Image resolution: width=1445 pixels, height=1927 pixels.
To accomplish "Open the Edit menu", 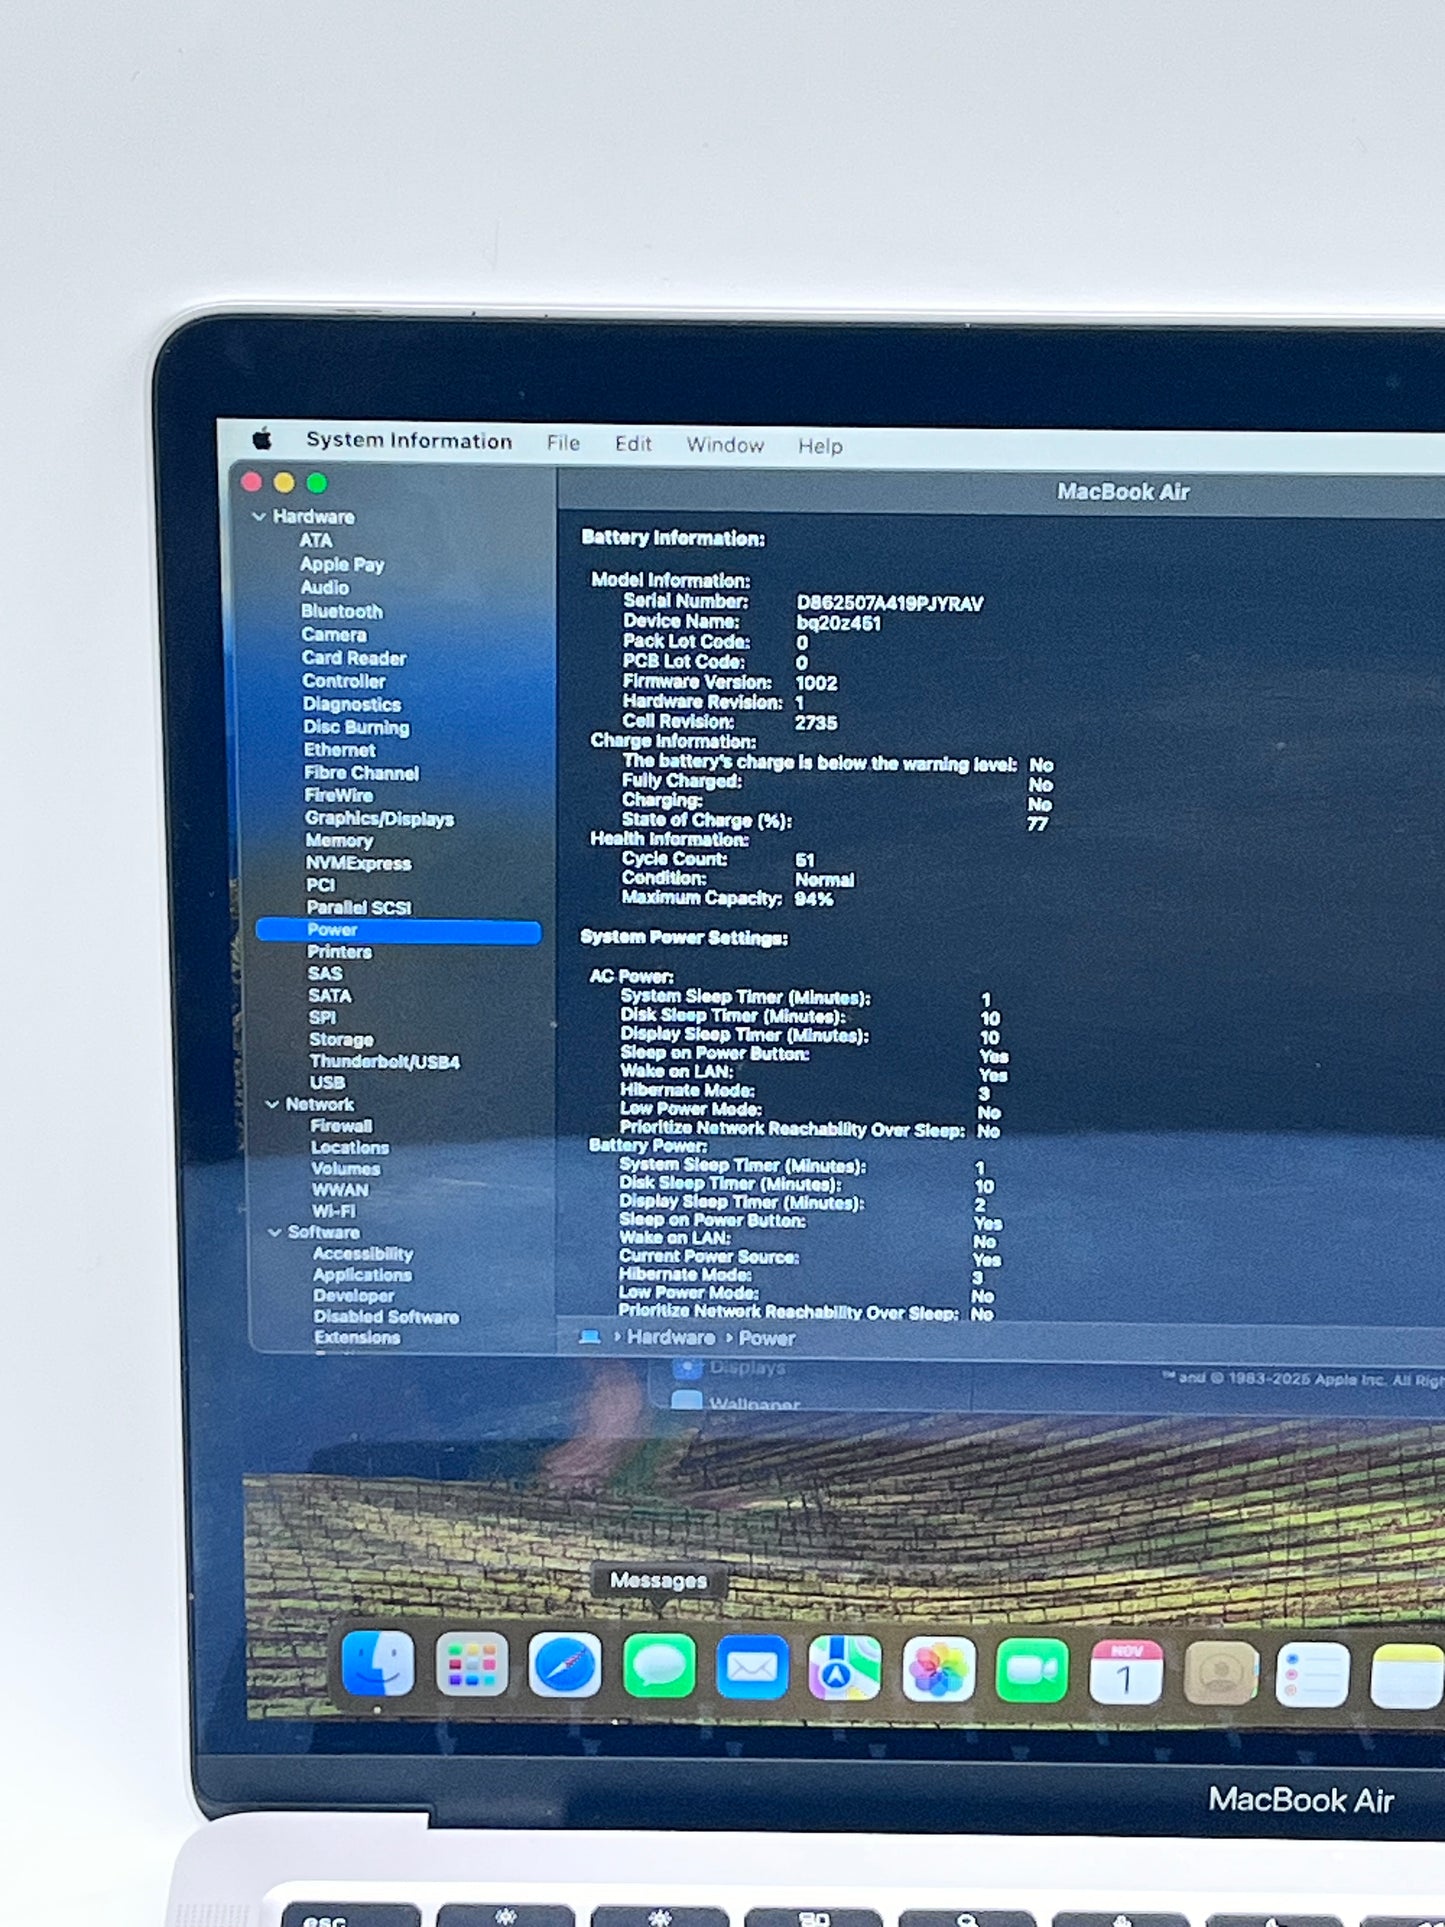I will (x=633, y=443).
